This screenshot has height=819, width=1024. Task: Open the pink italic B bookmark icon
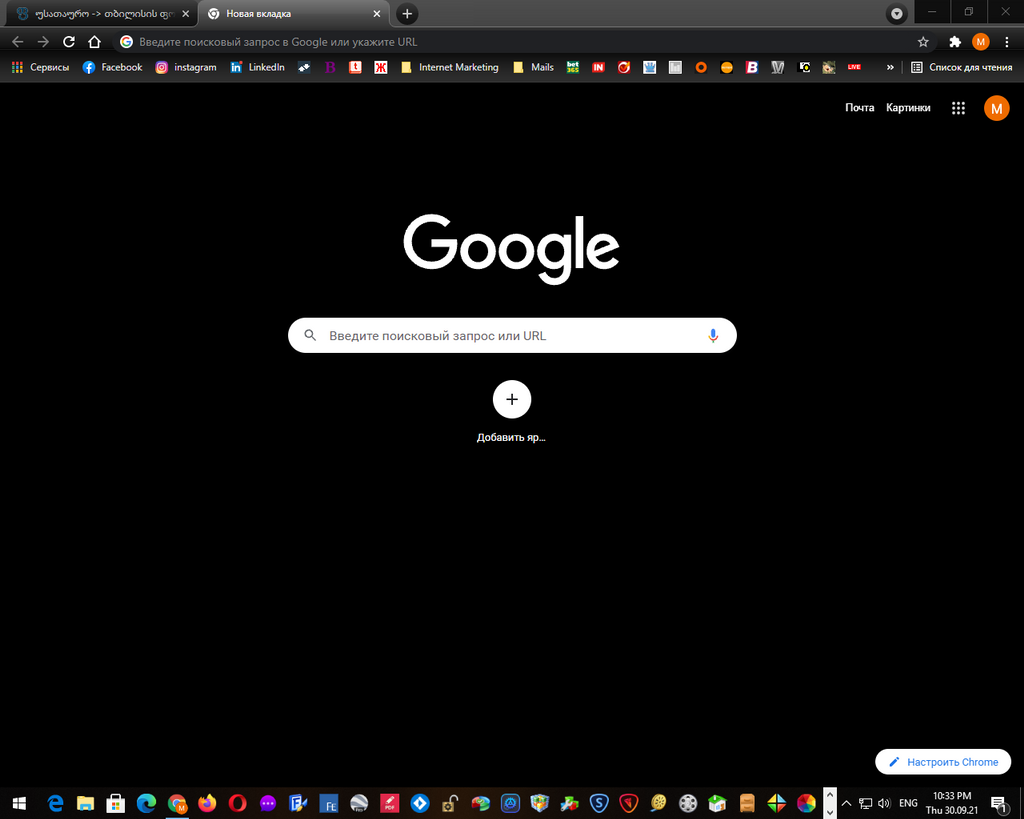[x=752, y=67]
